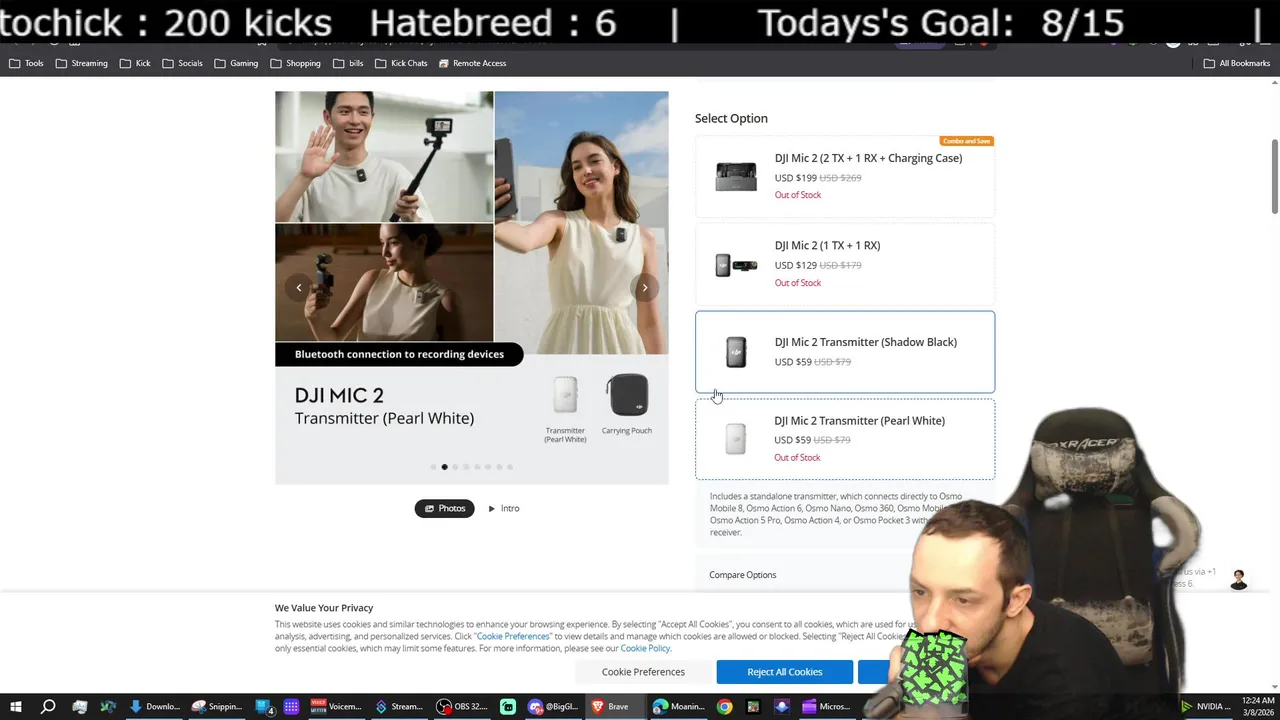The width and height of the screenshot is (1280, 720).
Task: Open Google Chrome from taskbar
Action: tap(724, 706)
